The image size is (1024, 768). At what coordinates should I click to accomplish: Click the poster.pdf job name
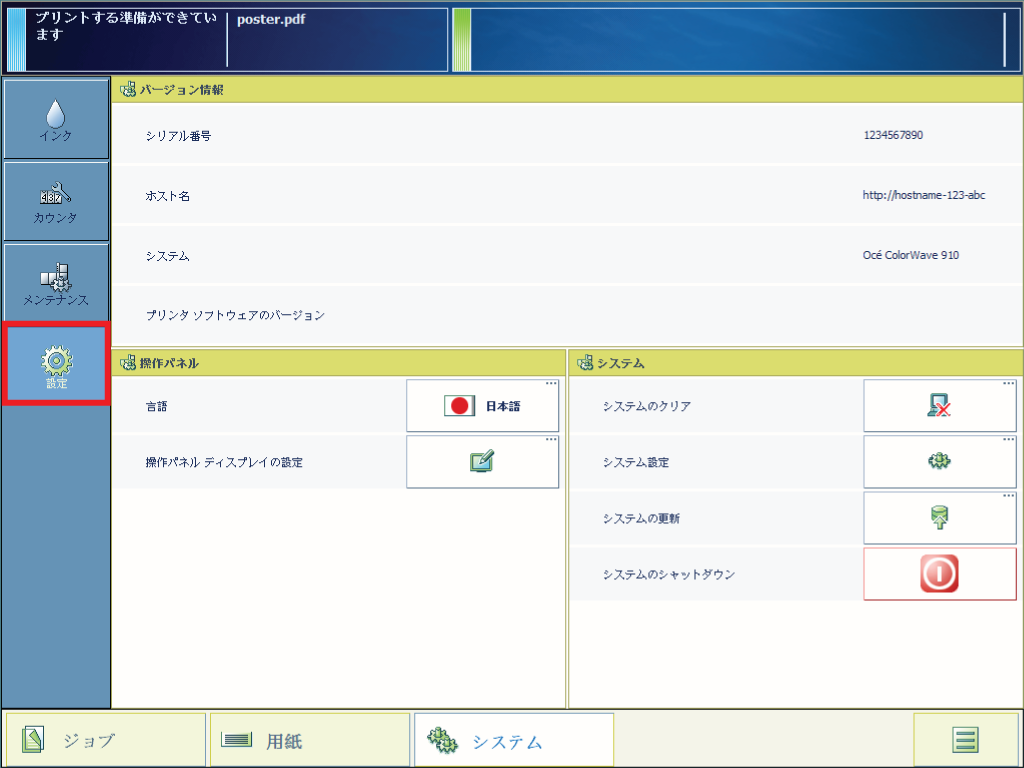point(271,20)
